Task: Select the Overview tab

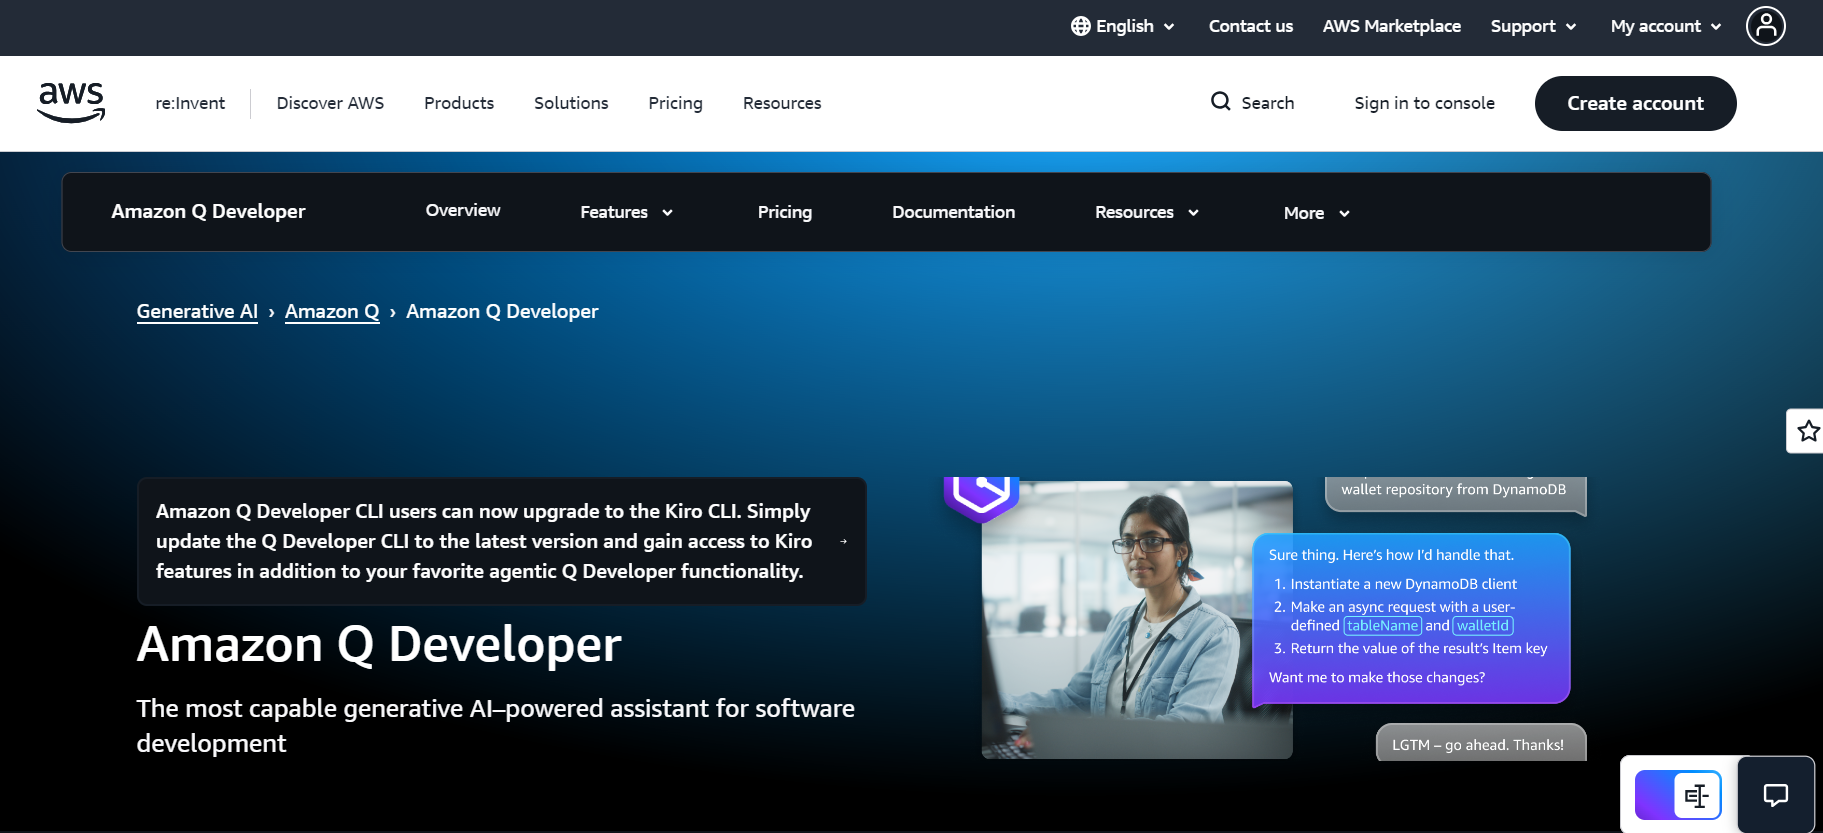Action: click(x=462, y=211)
